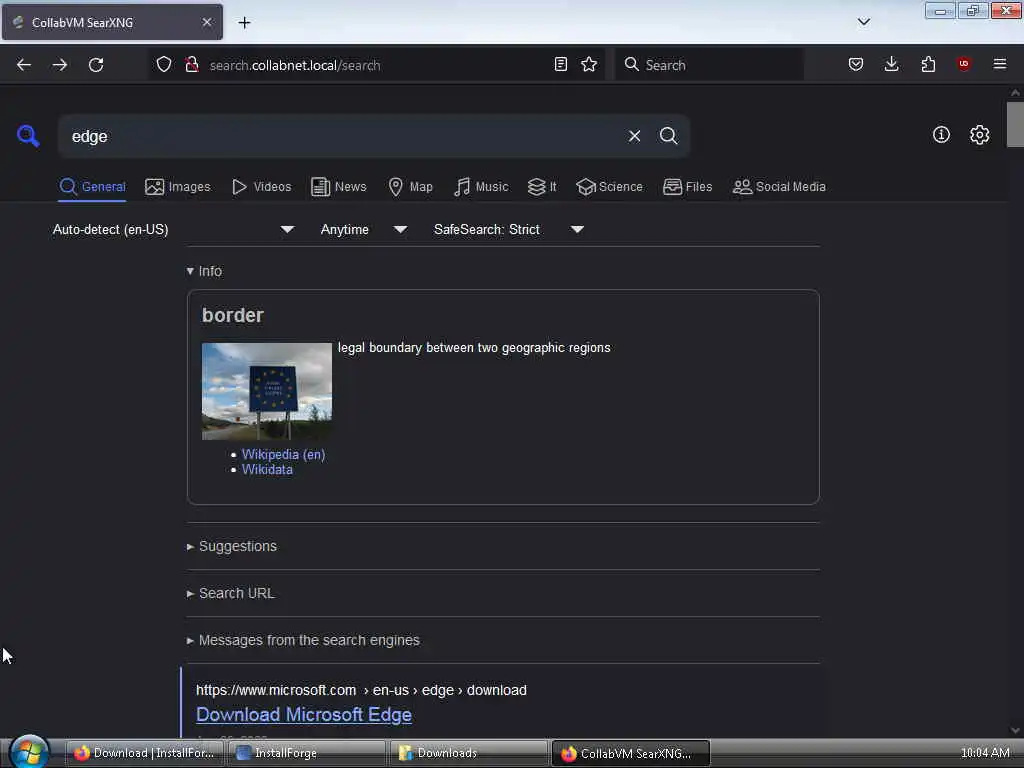Click the microsoft.com result URL text

[x=361, y=690]
